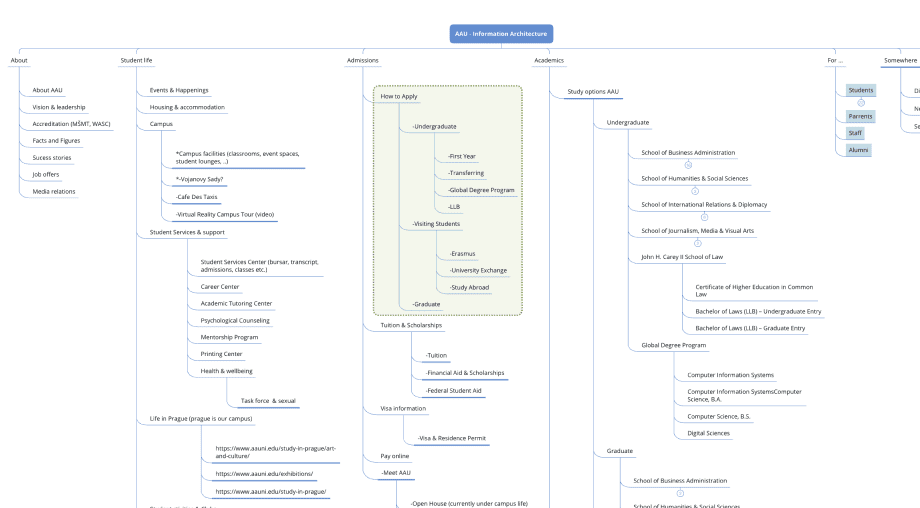Select the AAU - Information Architecture root node
The image size is (920, 508).
coord(501,34)
